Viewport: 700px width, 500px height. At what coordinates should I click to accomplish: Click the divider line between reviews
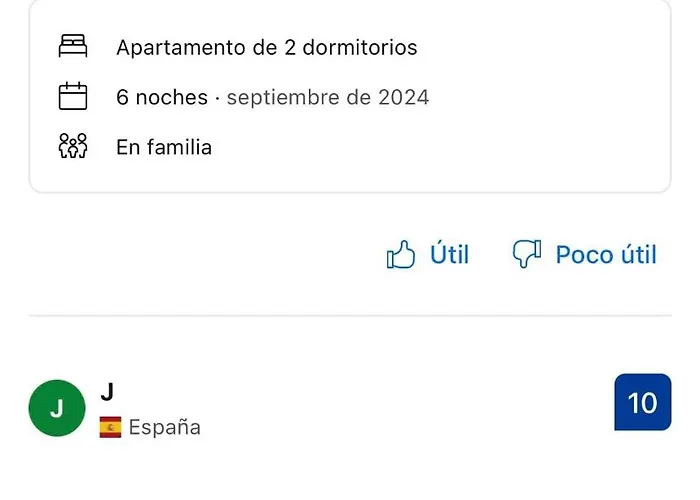tap(350, 316)
